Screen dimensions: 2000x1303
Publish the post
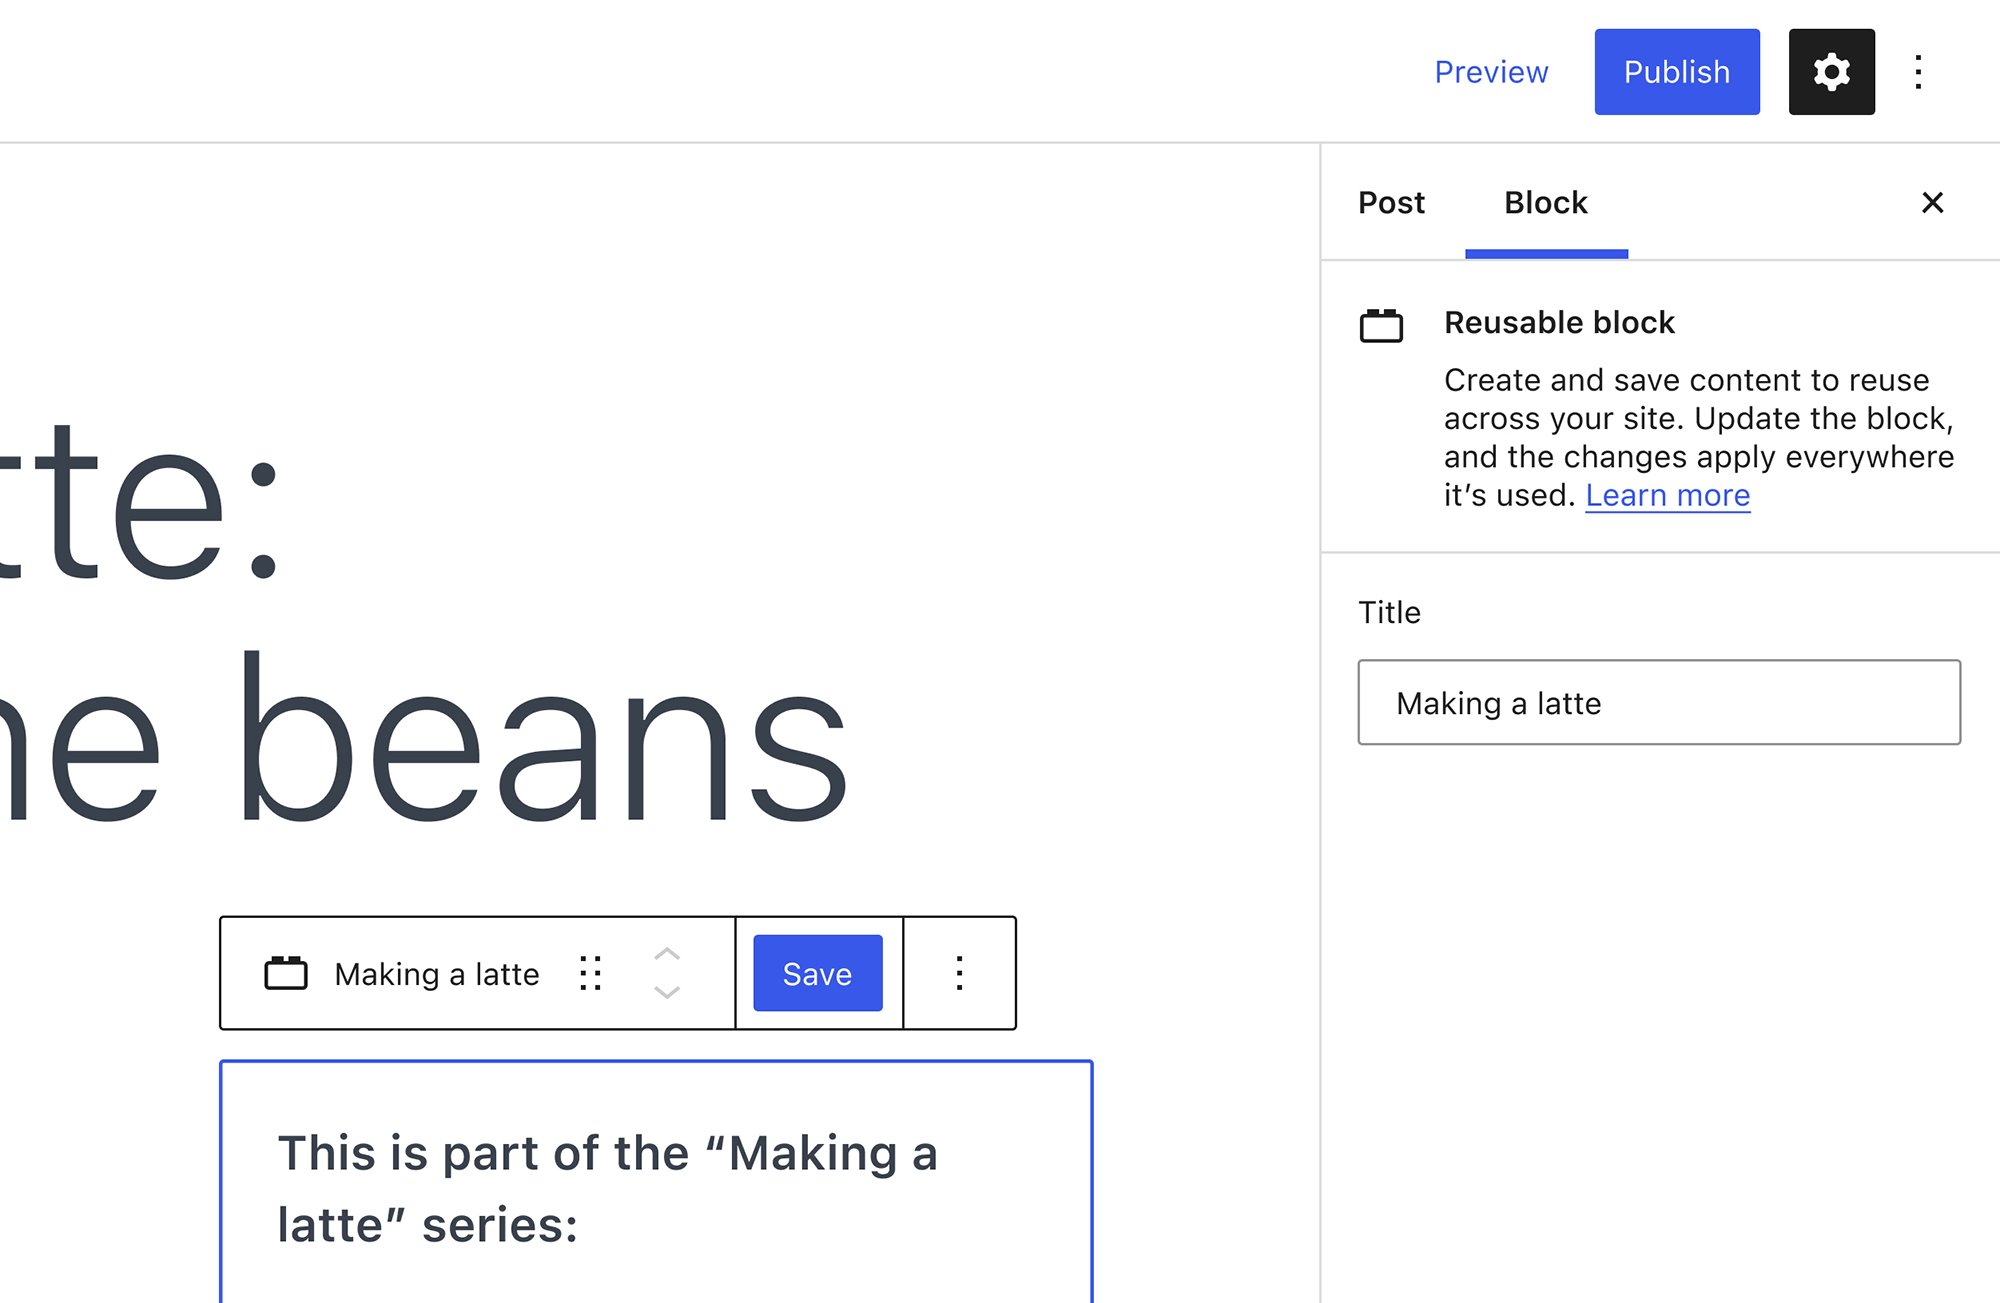click(x=1676, y=71)
